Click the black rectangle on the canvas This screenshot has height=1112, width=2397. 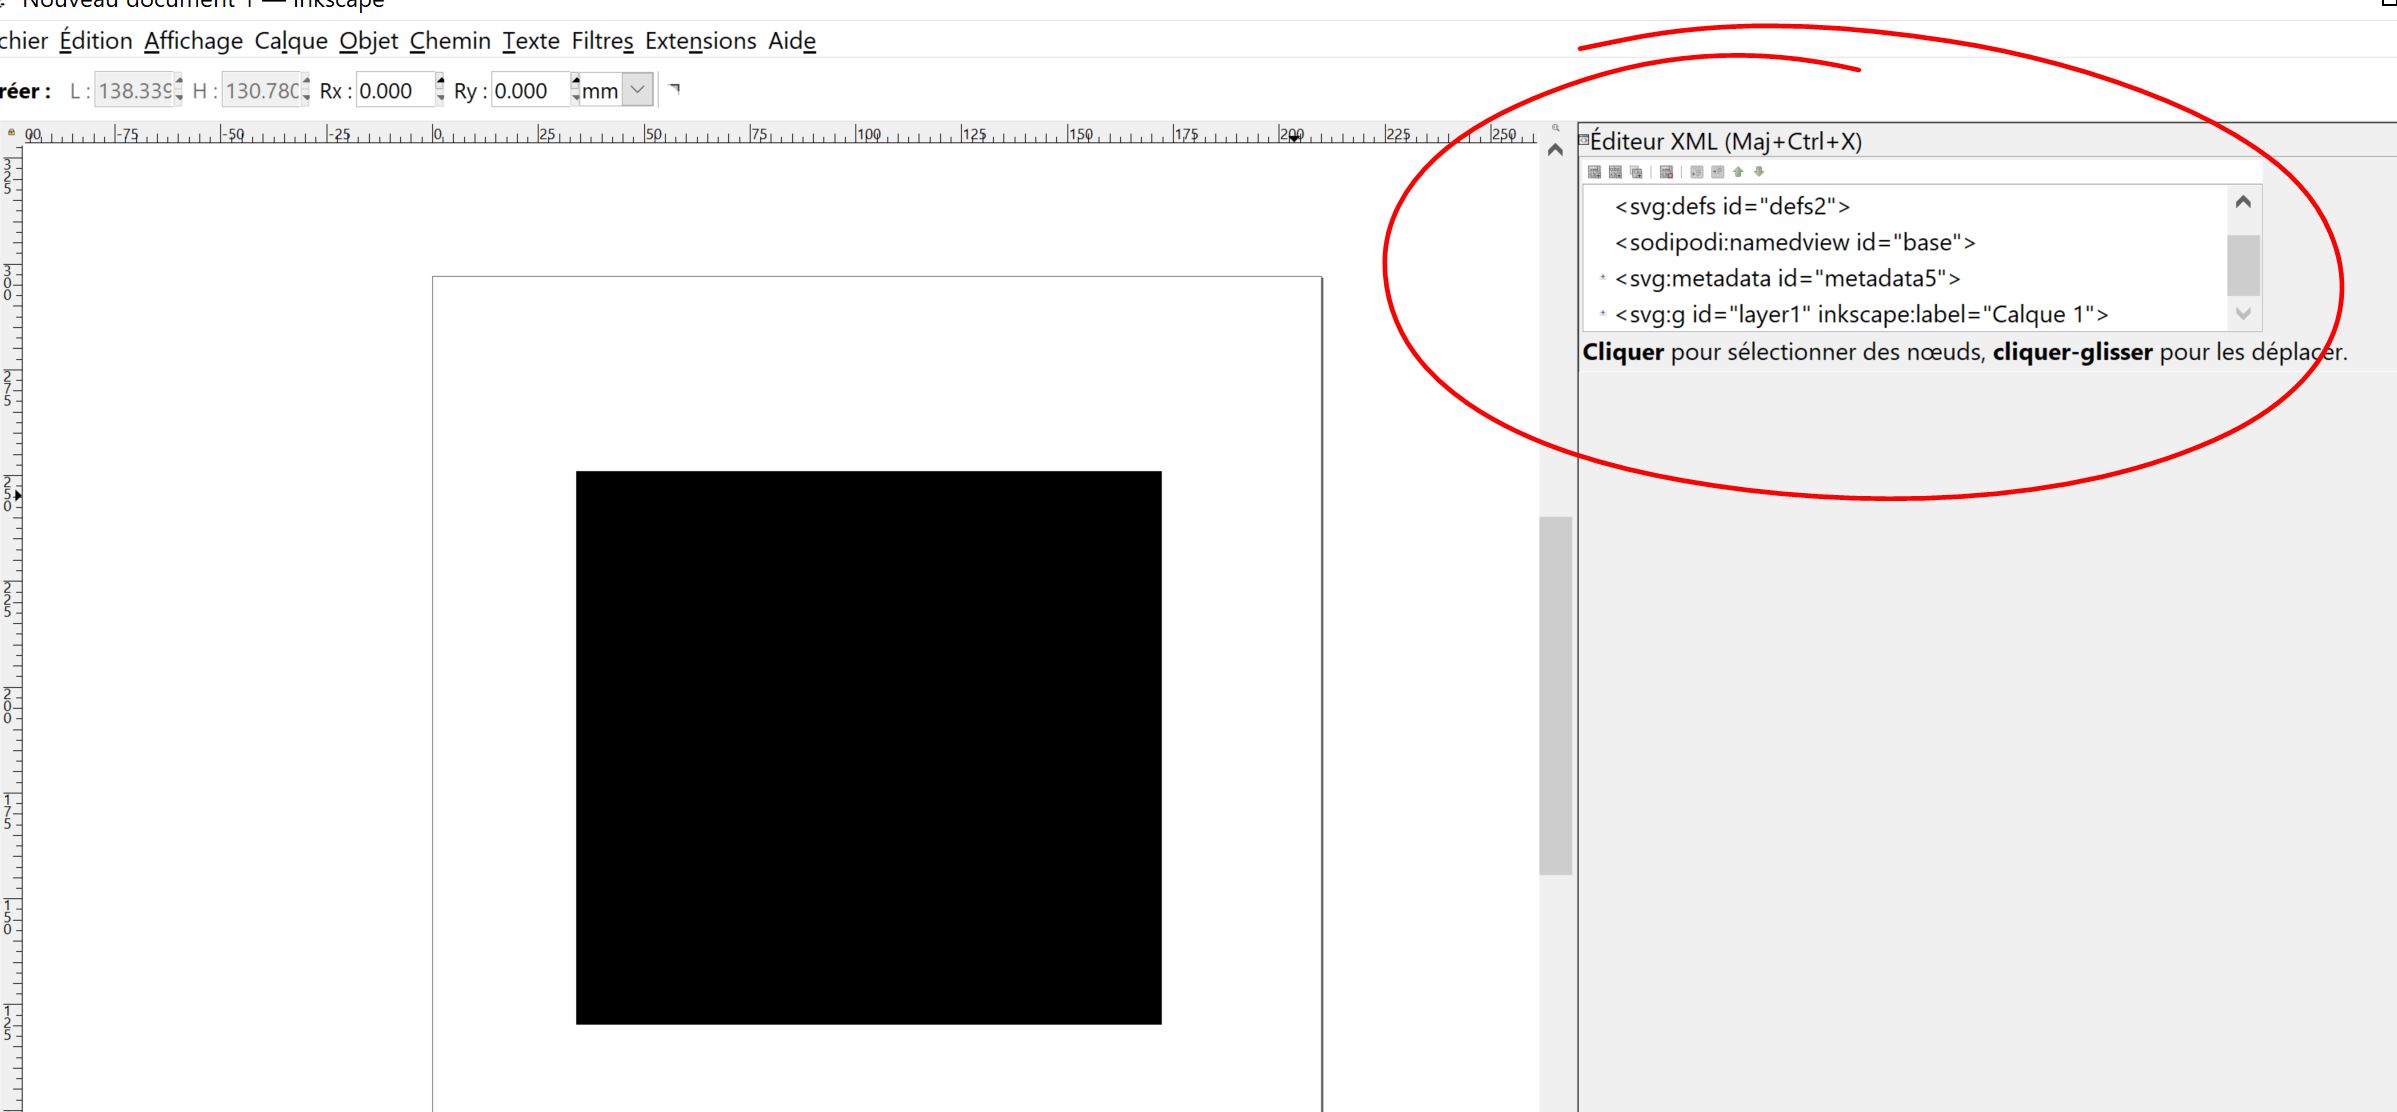(x=868, y=747)
